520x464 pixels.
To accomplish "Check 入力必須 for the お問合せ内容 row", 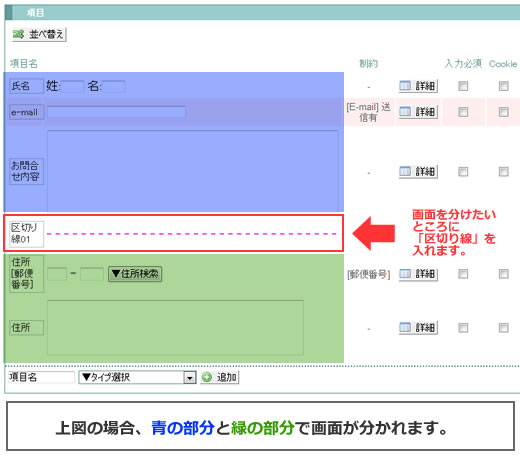I will point(463,172).
